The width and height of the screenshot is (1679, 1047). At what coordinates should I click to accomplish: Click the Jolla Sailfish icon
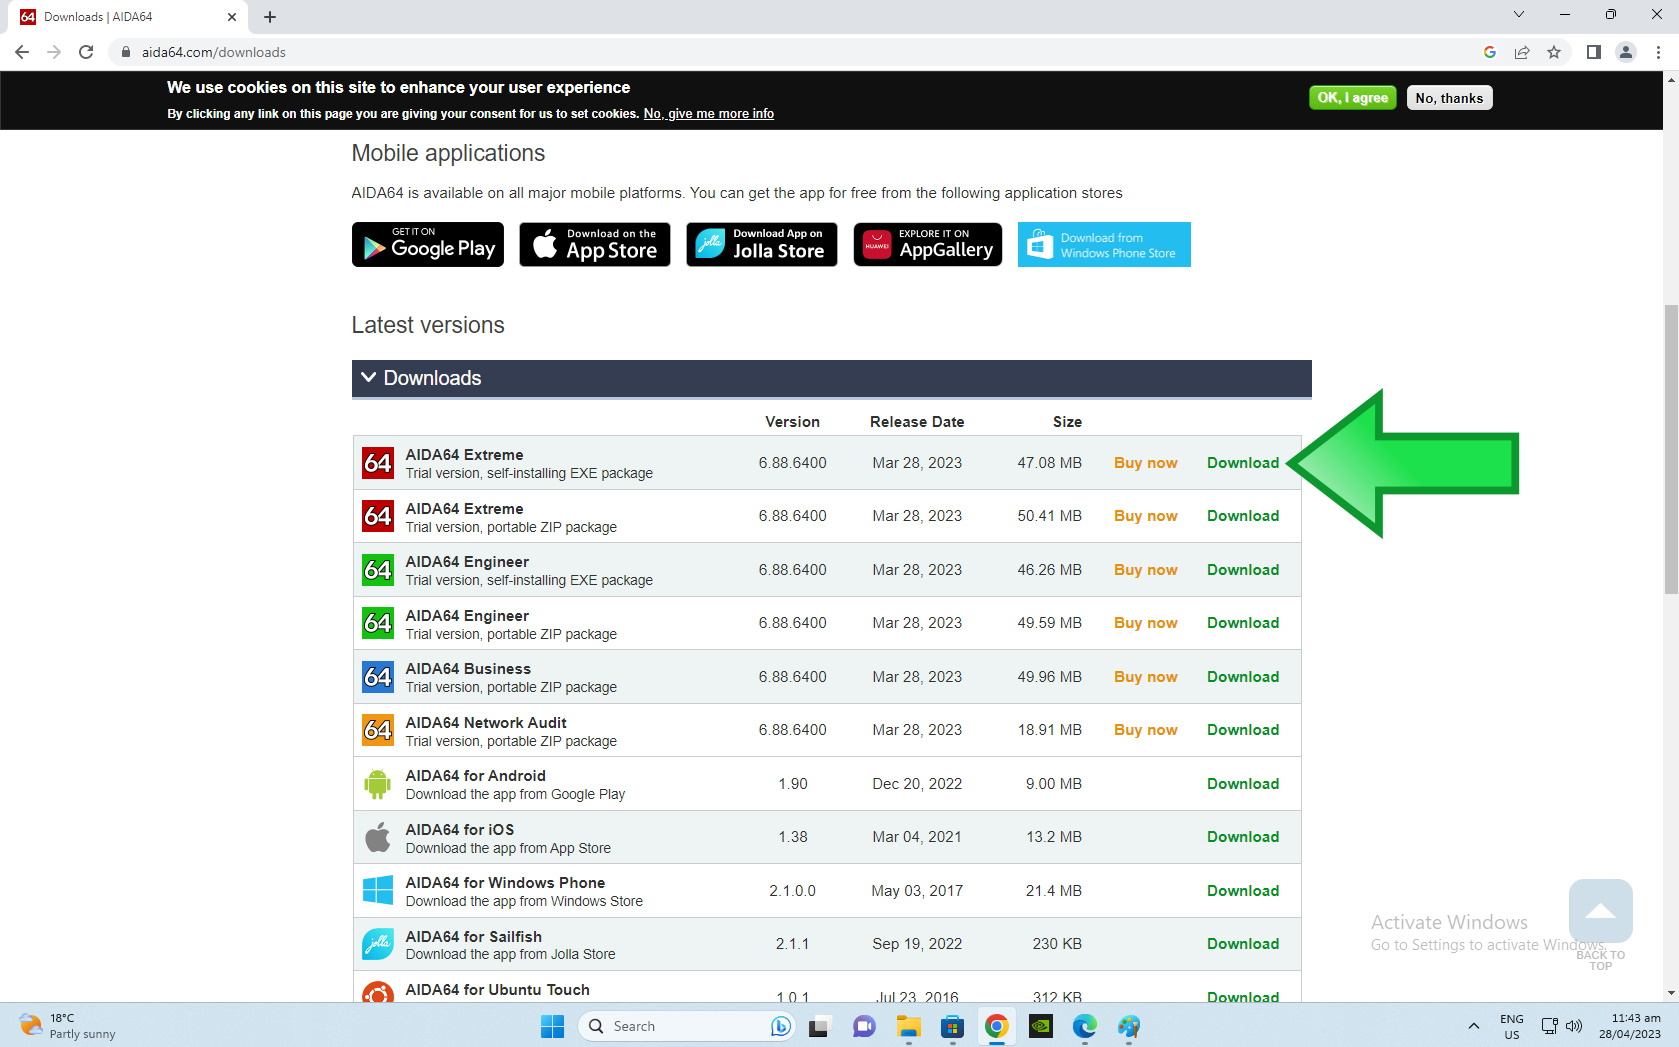click(377, 944)
